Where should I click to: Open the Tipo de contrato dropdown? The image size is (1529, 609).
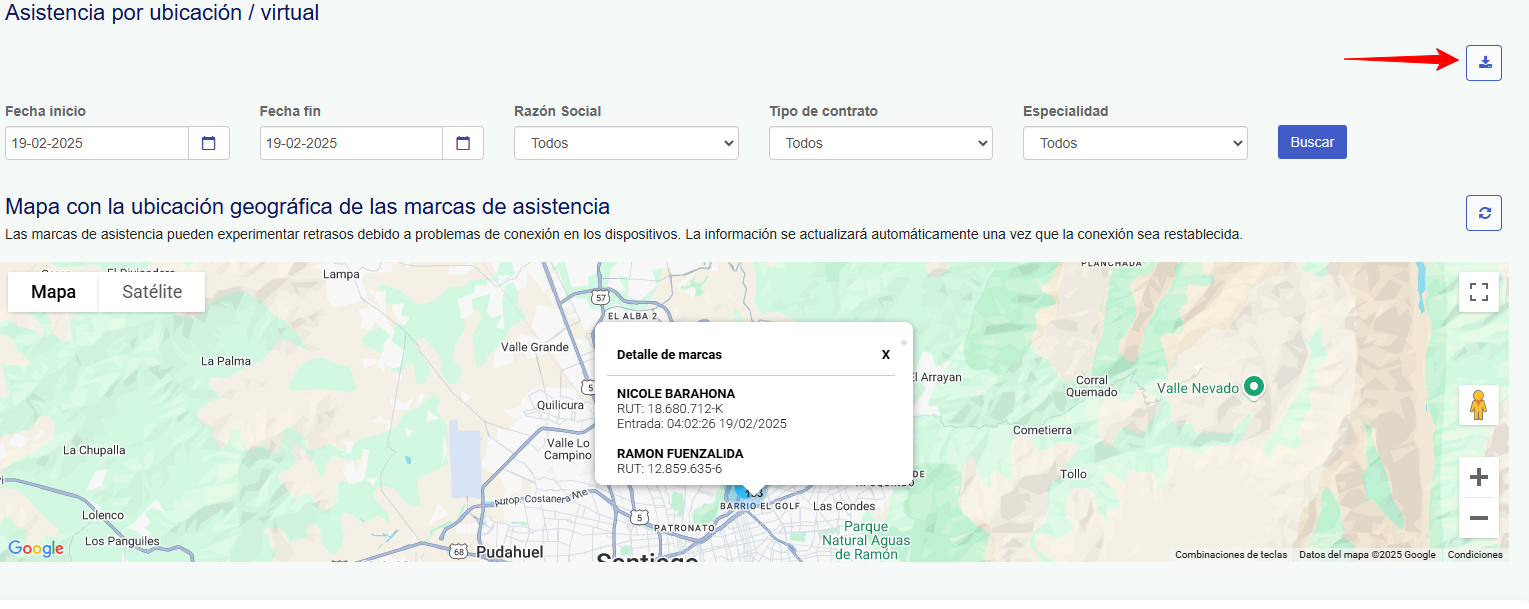[x=880, y=143]
